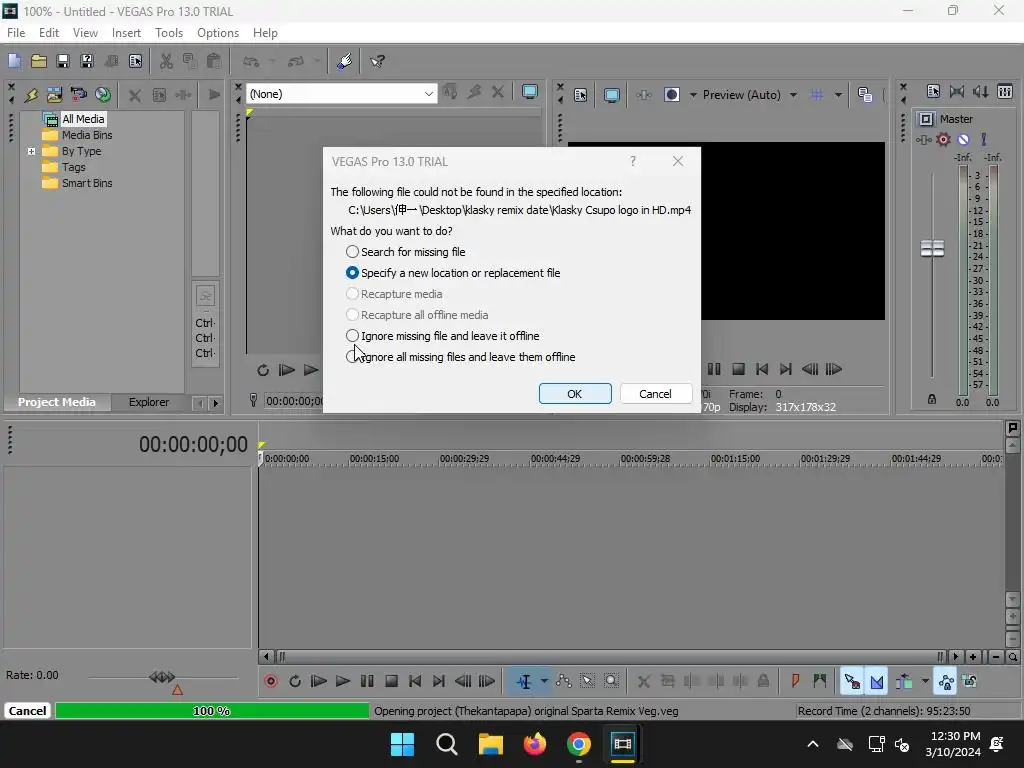The height and width of the screenshot is (768, 1024).
Task: Cancel project loading in status bar
Action: coord(27,711)
